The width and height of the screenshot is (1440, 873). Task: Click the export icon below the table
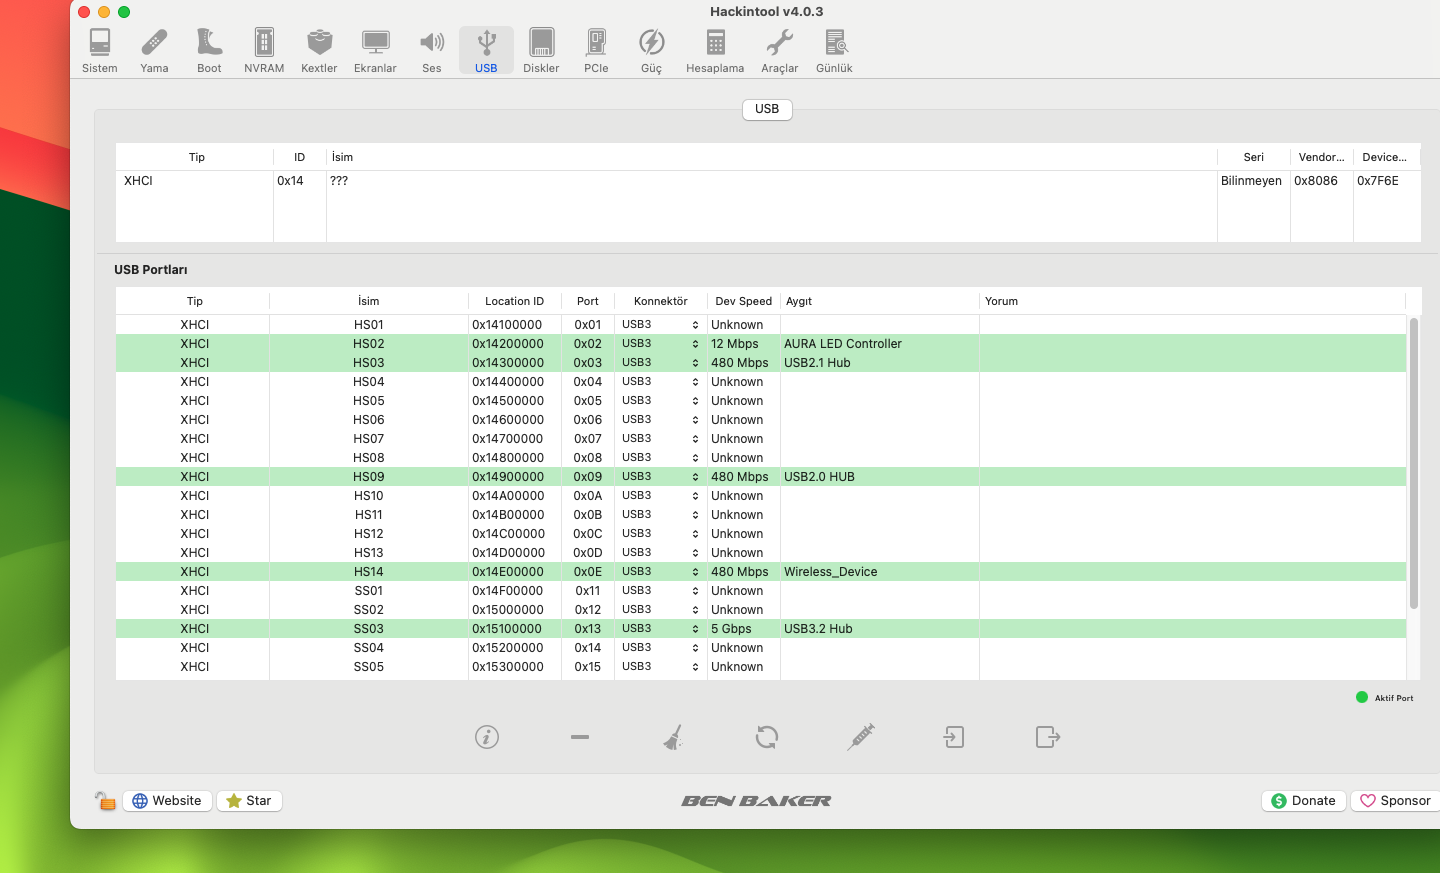pyautogui.click(x=1047, y=737)
